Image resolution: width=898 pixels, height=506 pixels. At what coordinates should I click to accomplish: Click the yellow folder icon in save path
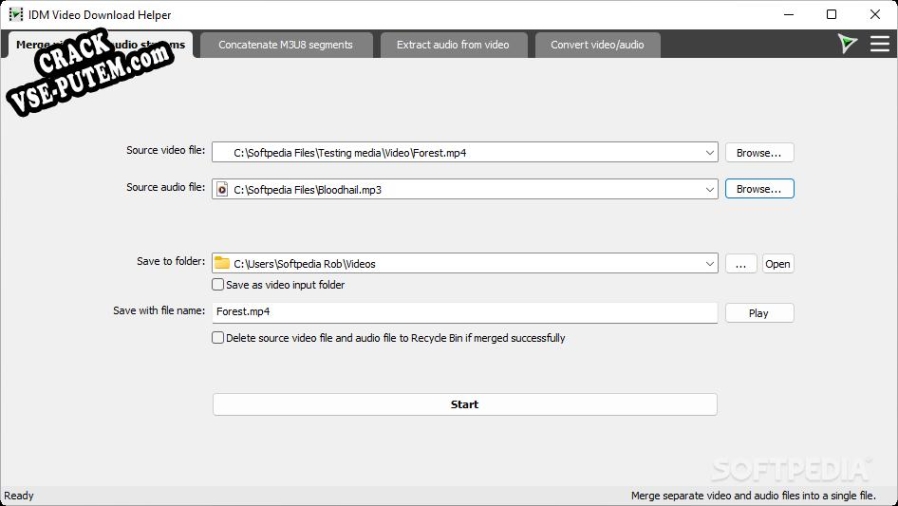(x=223, y=263)
